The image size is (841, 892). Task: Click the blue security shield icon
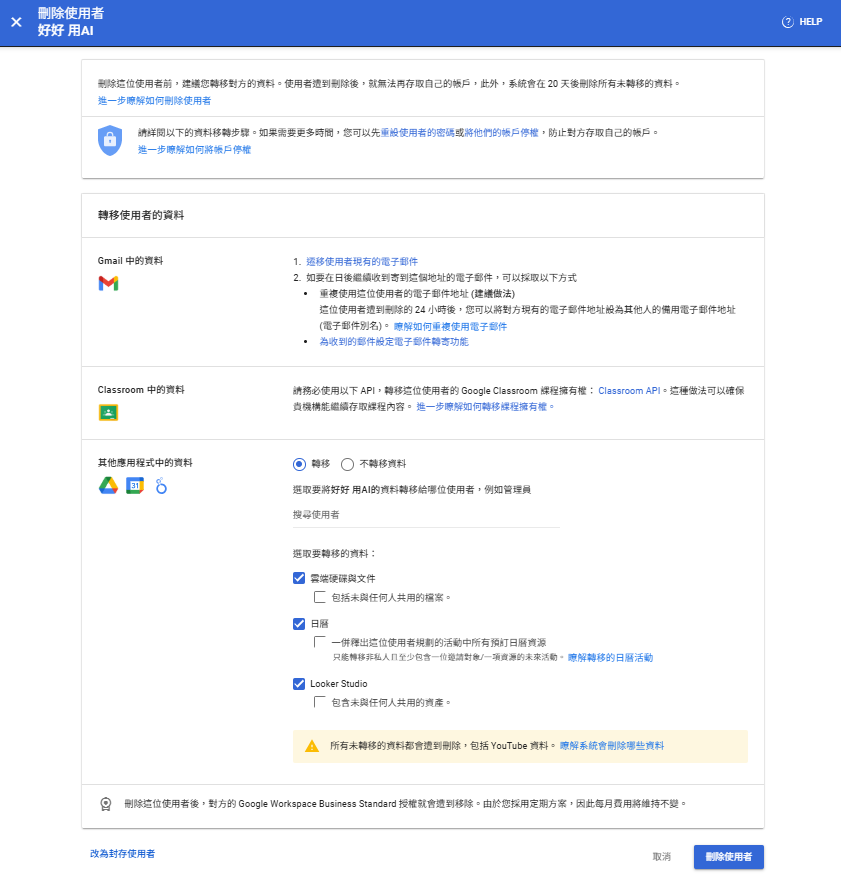coord(109,140)
